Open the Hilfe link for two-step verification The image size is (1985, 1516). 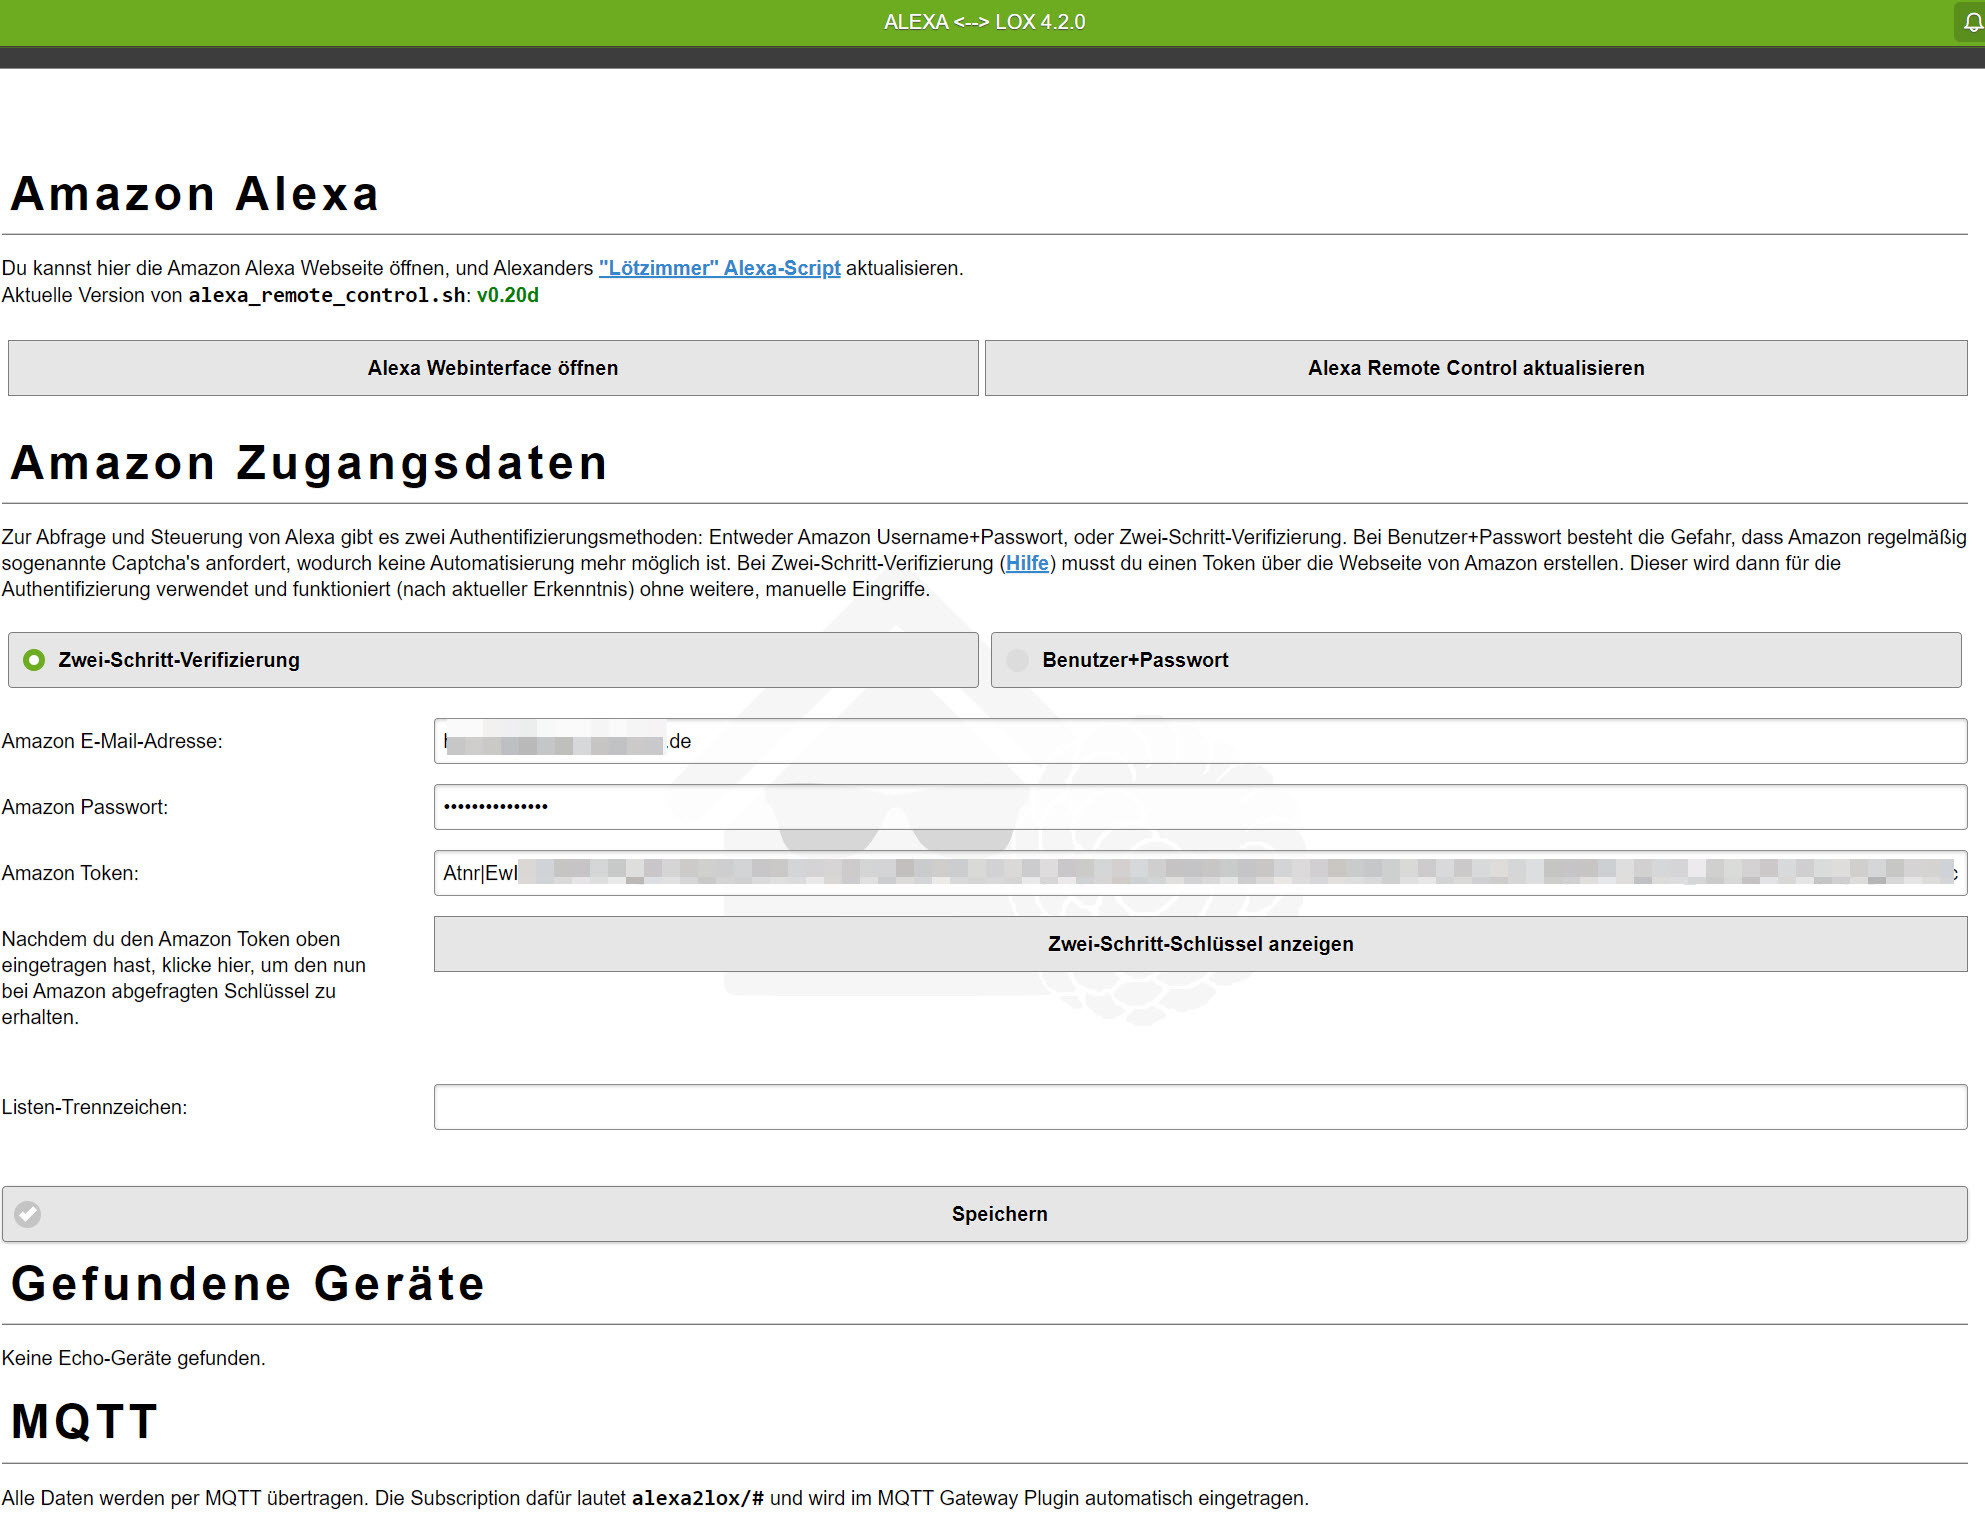pyautogui.click(x=1027, y=563)
